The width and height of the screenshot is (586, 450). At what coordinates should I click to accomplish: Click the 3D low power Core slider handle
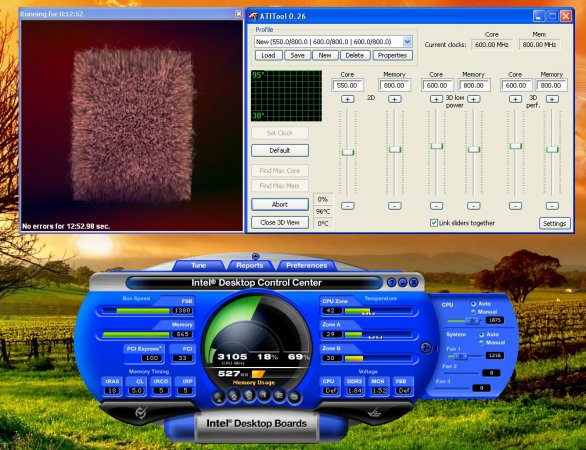[437, 146]
